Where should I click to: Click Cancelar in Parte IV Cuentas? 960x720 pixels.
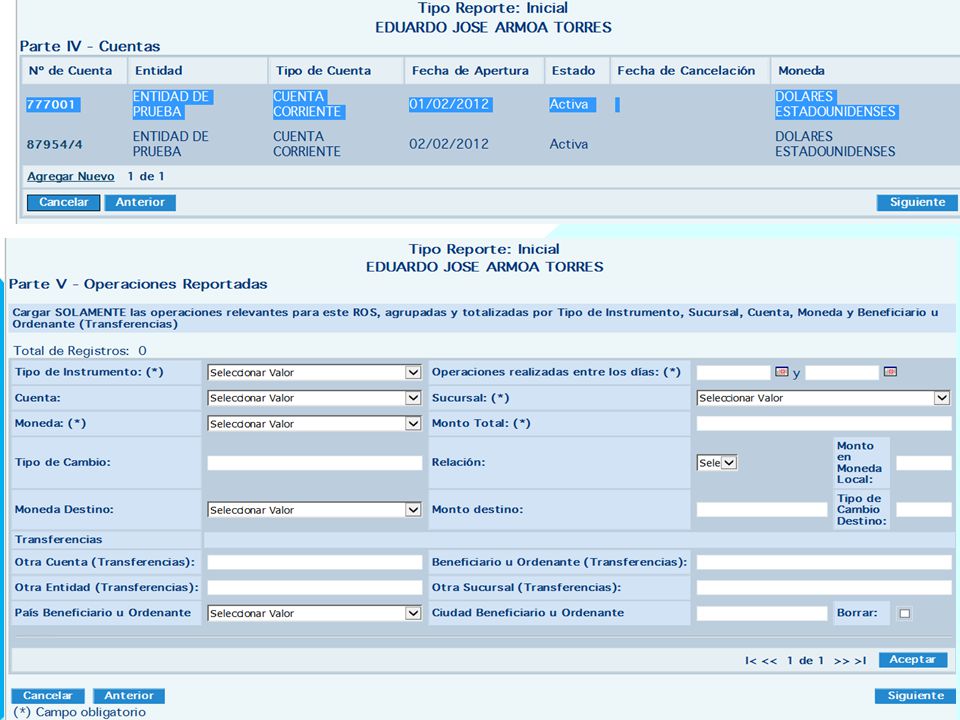click(64, 203)
